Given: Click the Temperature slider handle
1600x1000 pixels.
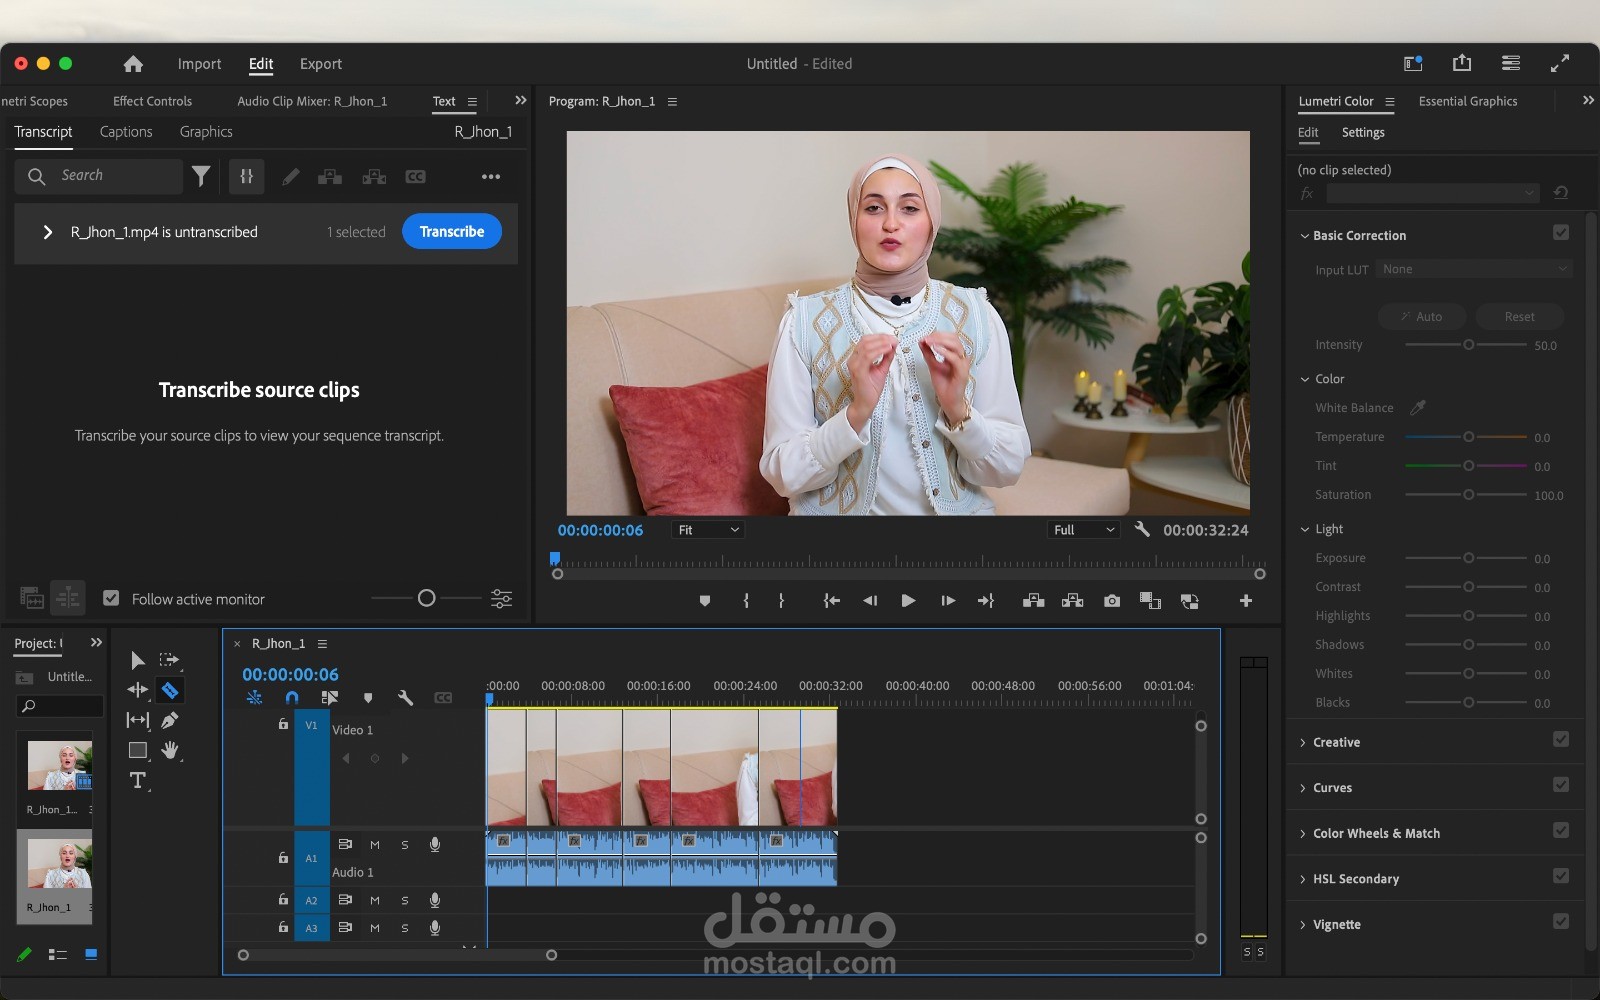Looking at the screenshot, I should [1468, 437].
